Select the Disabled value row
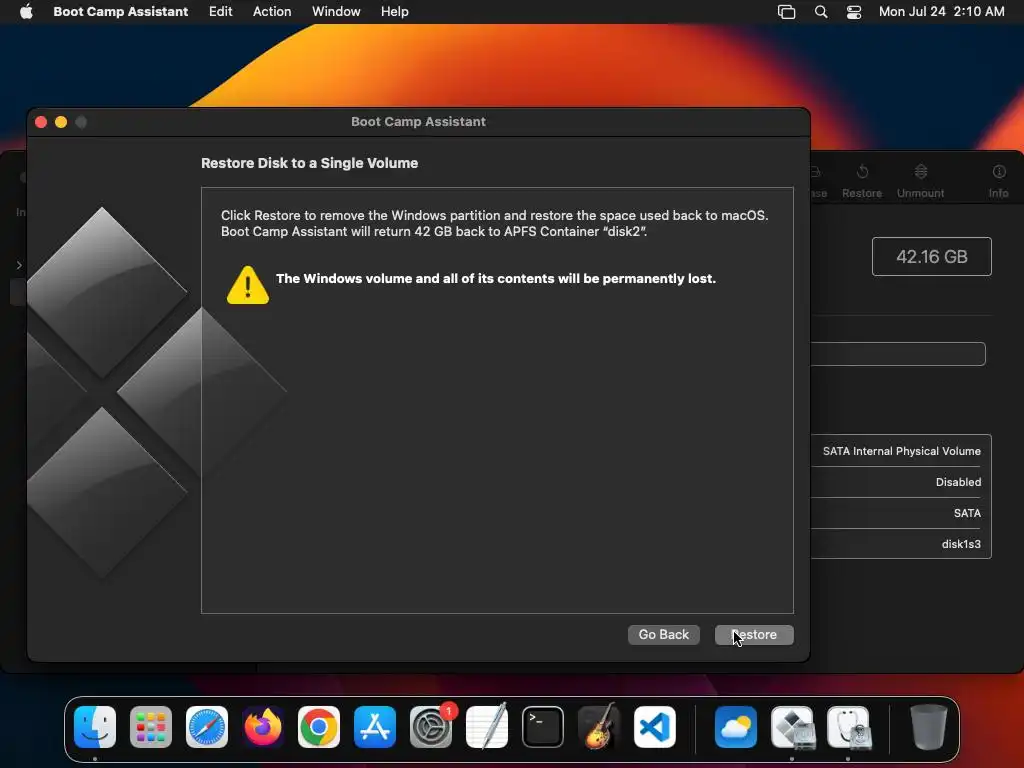 (901, 482)
